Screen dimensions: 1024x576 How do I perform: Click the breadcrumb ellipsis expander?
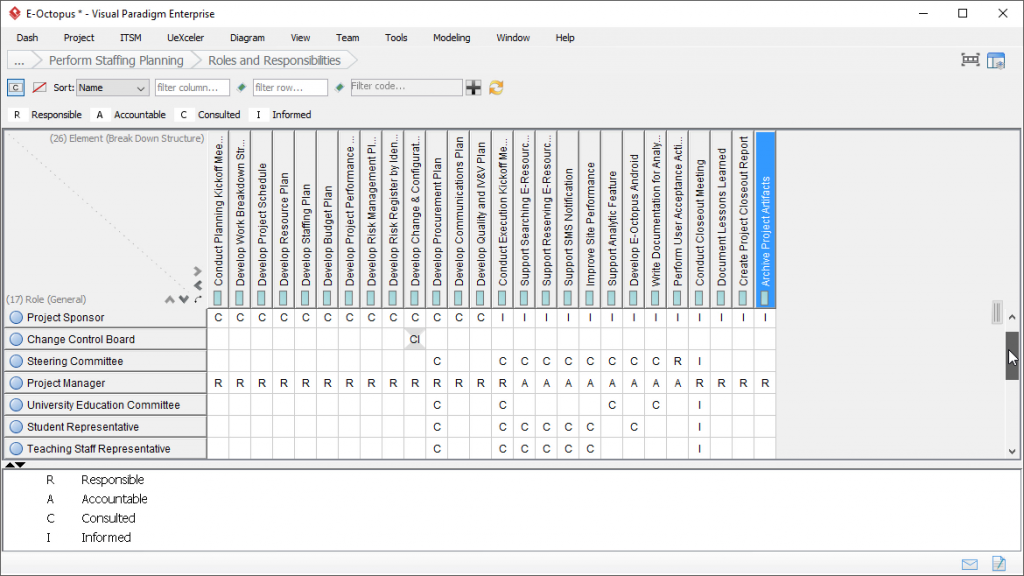pos(18,60)
